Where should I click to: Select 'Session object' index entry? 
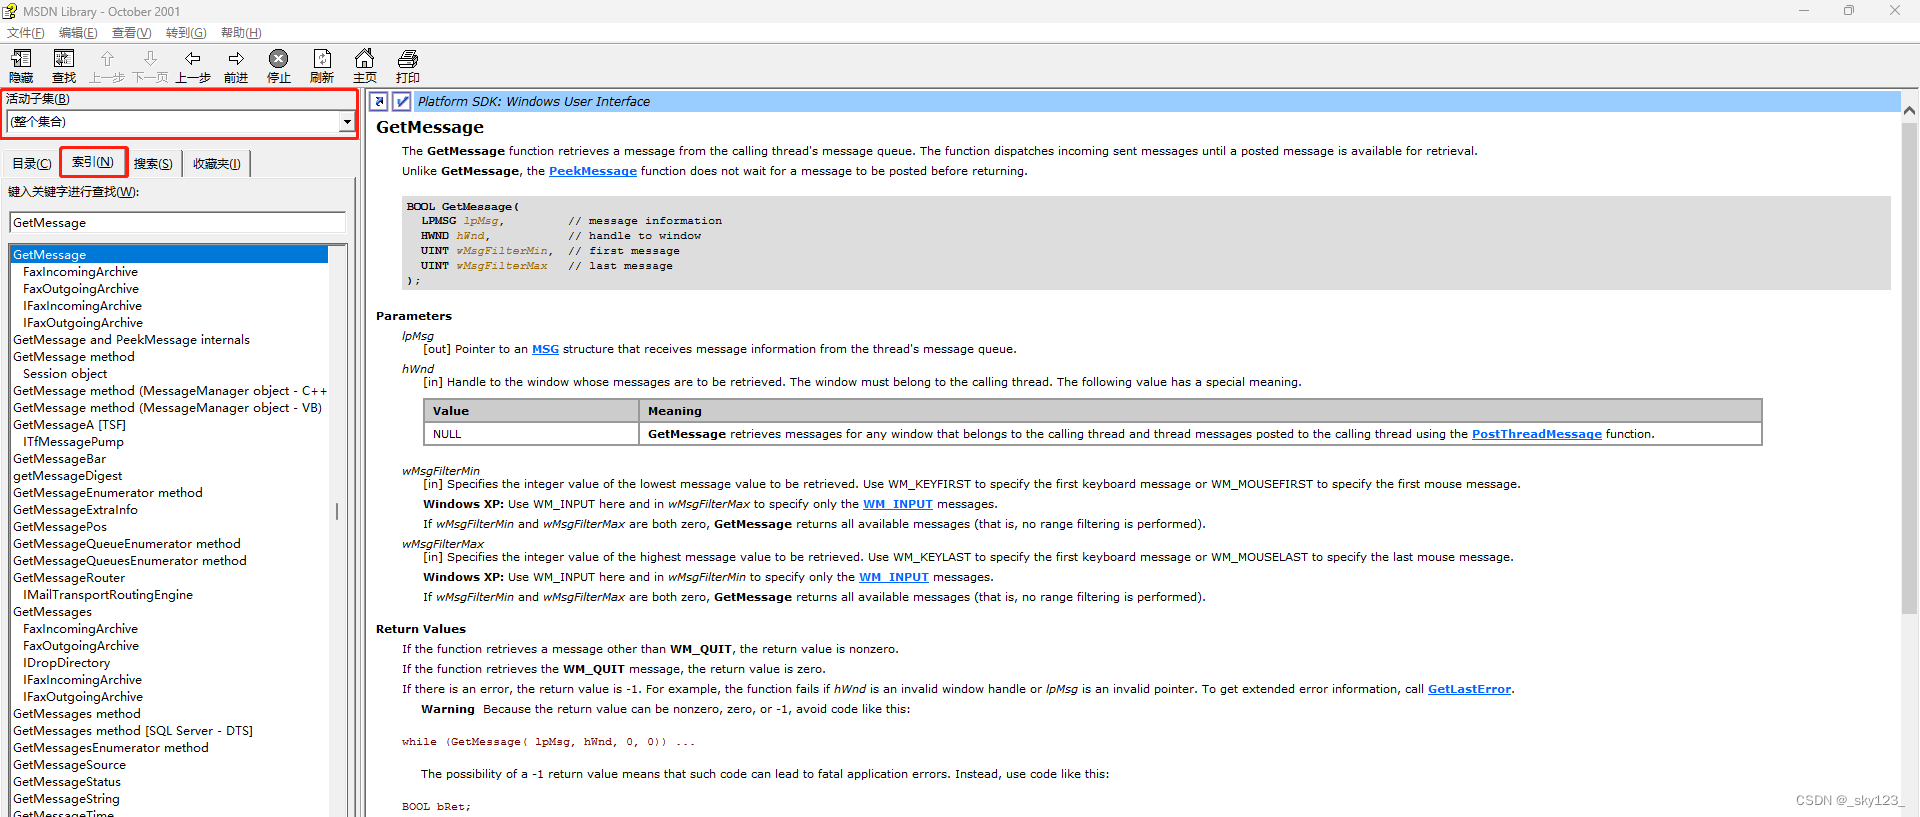(x=65, y=374)
